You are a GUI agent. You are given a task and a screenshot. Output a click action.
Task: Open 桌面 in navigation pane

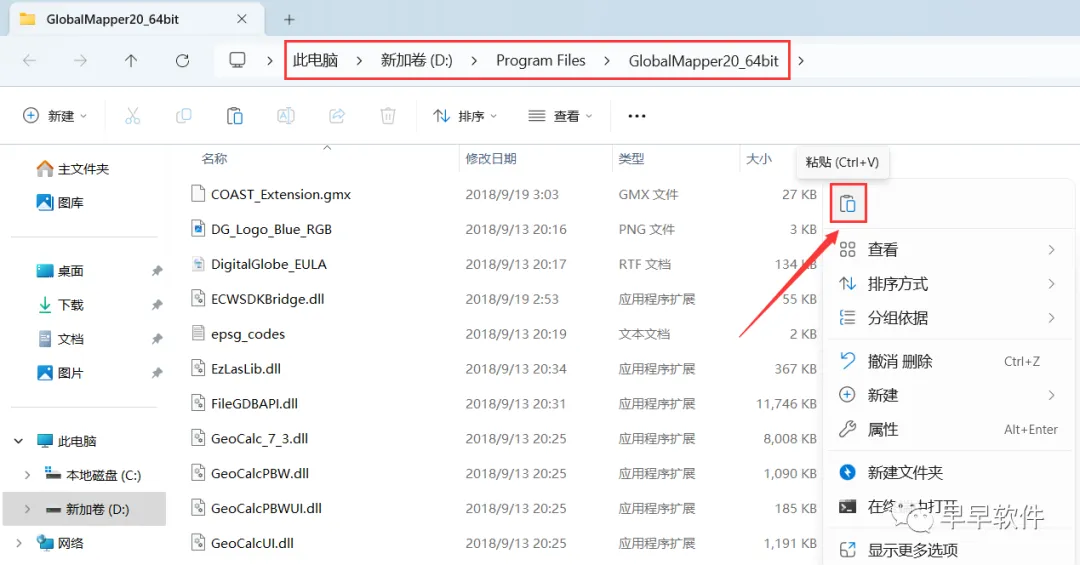pos(60,271)
